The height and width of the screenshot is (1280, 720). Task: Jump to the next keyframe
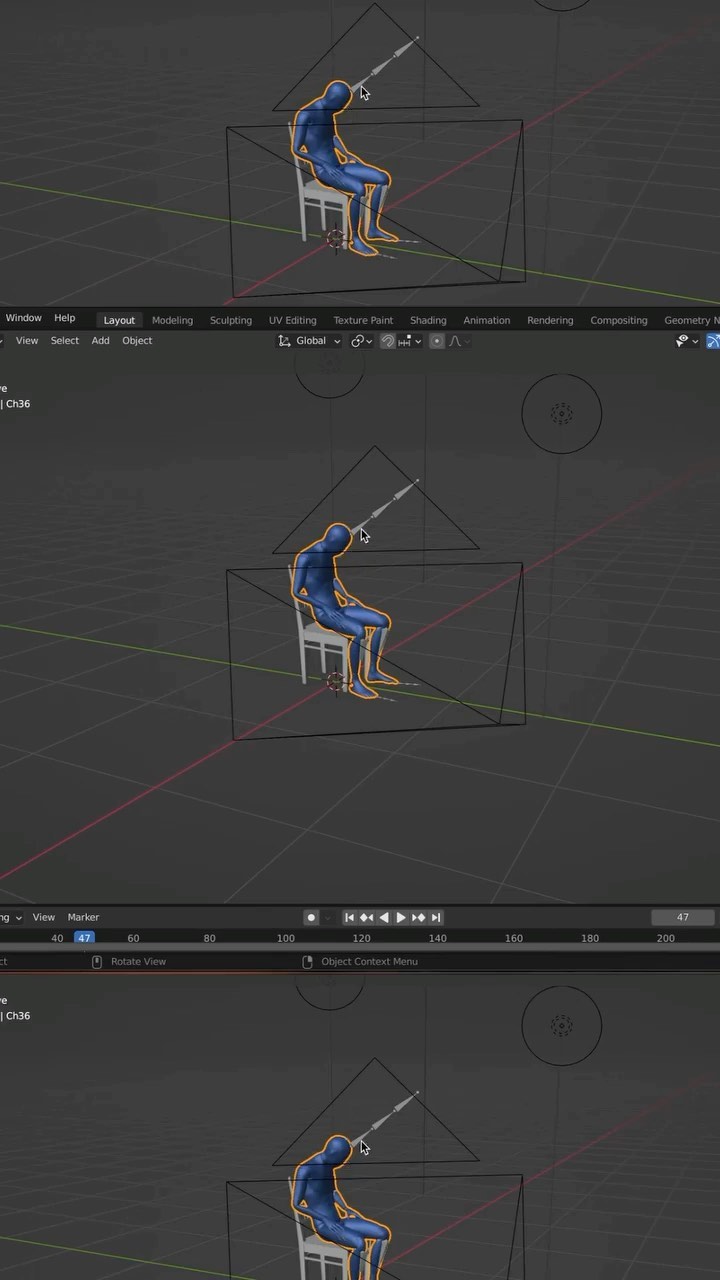418,917
